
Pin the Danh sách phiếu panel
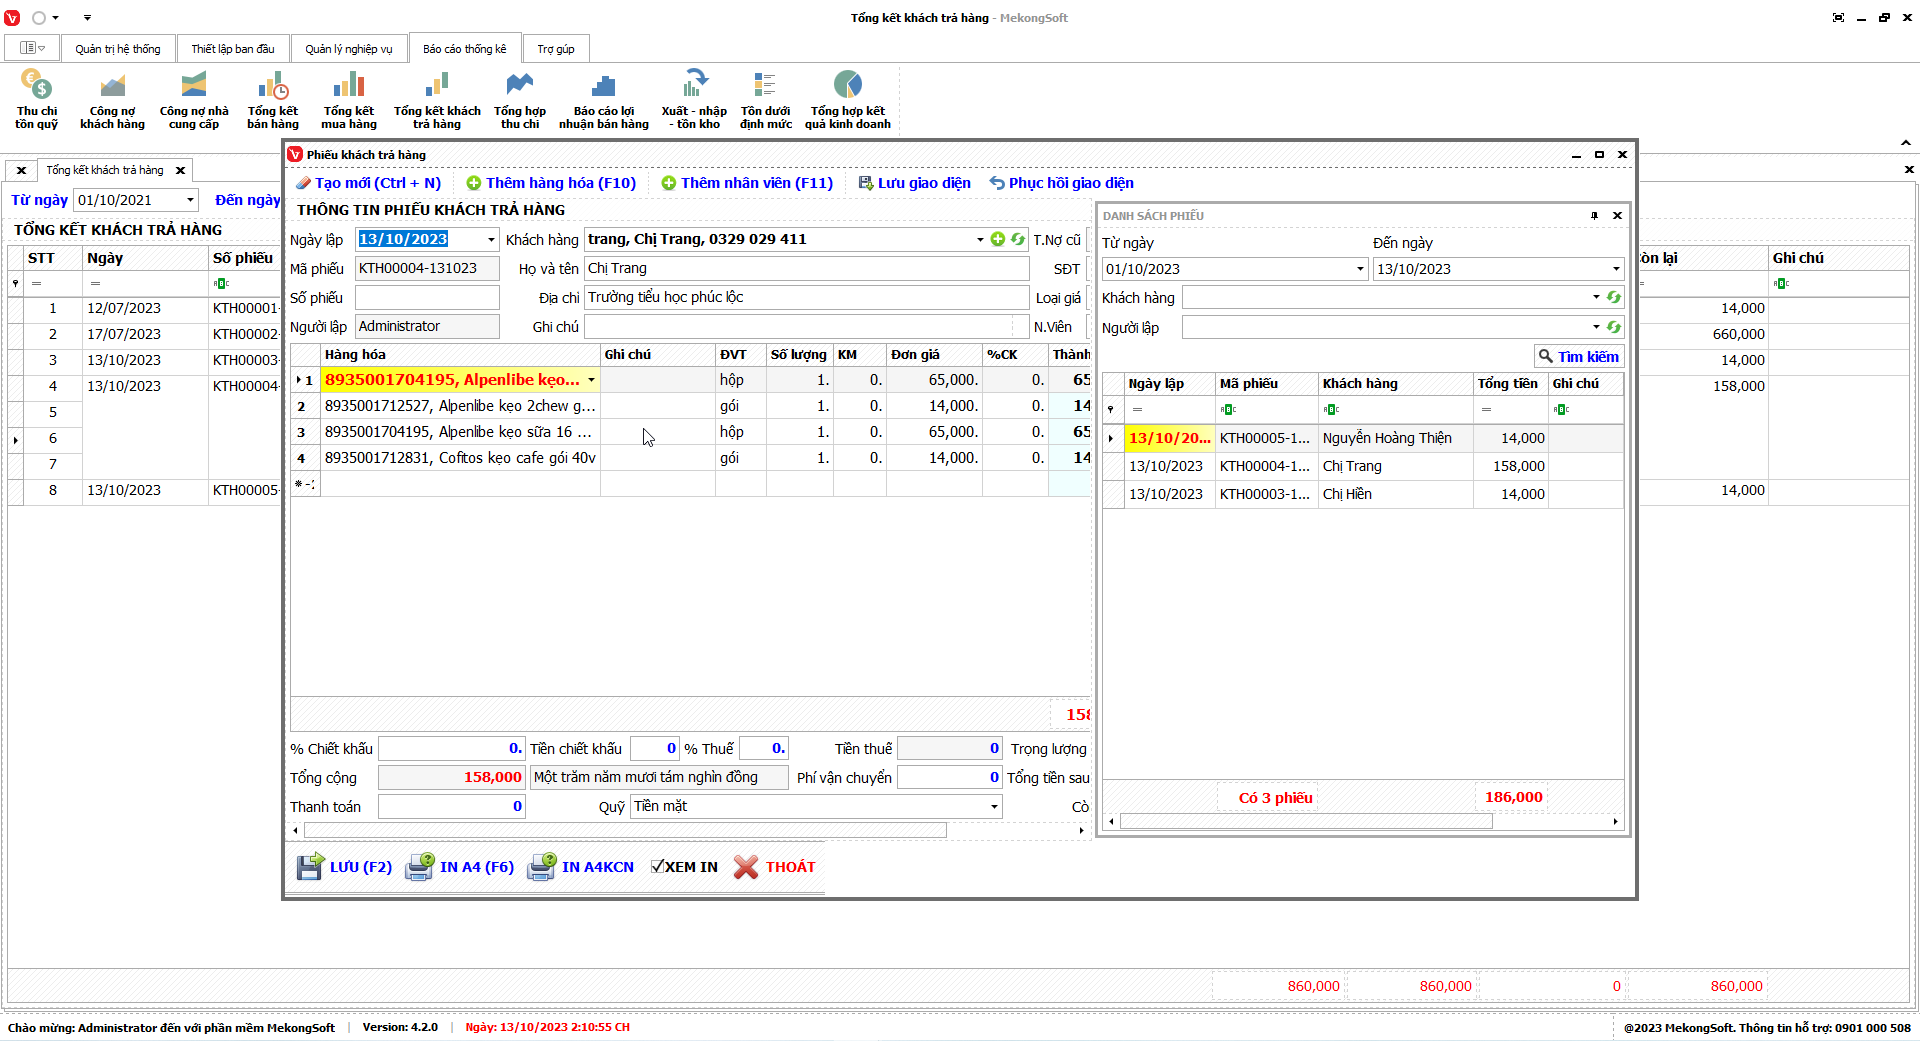click(x=1594, y=216)
